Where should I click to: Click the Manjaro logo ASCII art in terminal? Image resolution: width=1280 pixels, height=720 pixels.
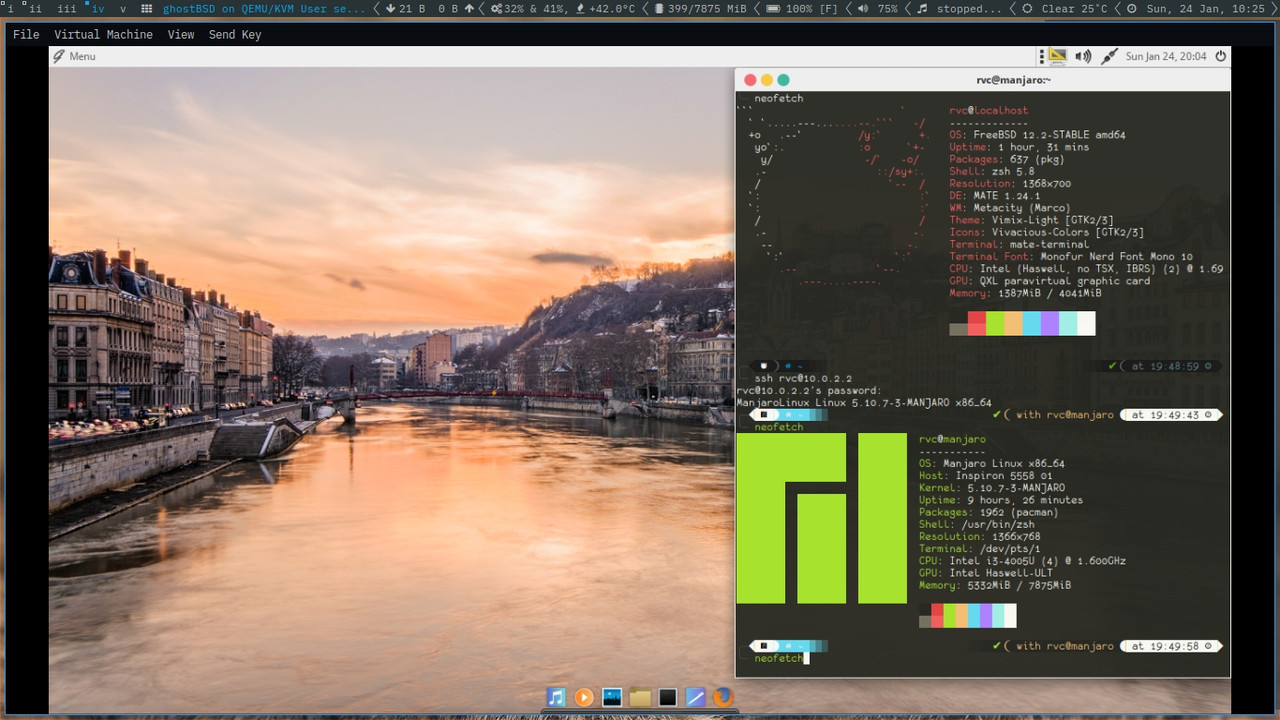point(821,518)
